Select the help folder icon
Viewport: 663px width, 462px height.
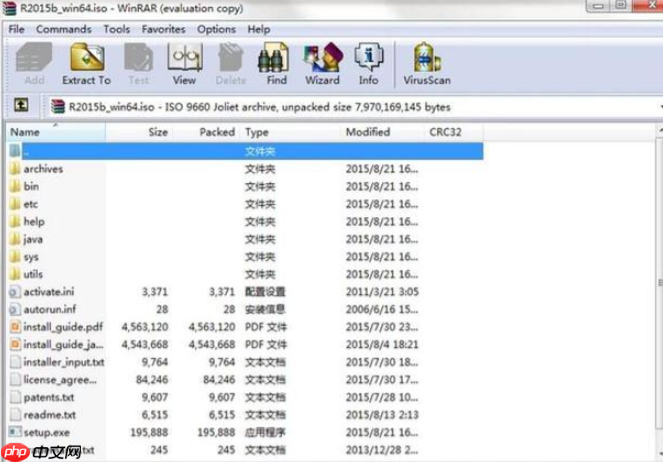tap(15, 221)
